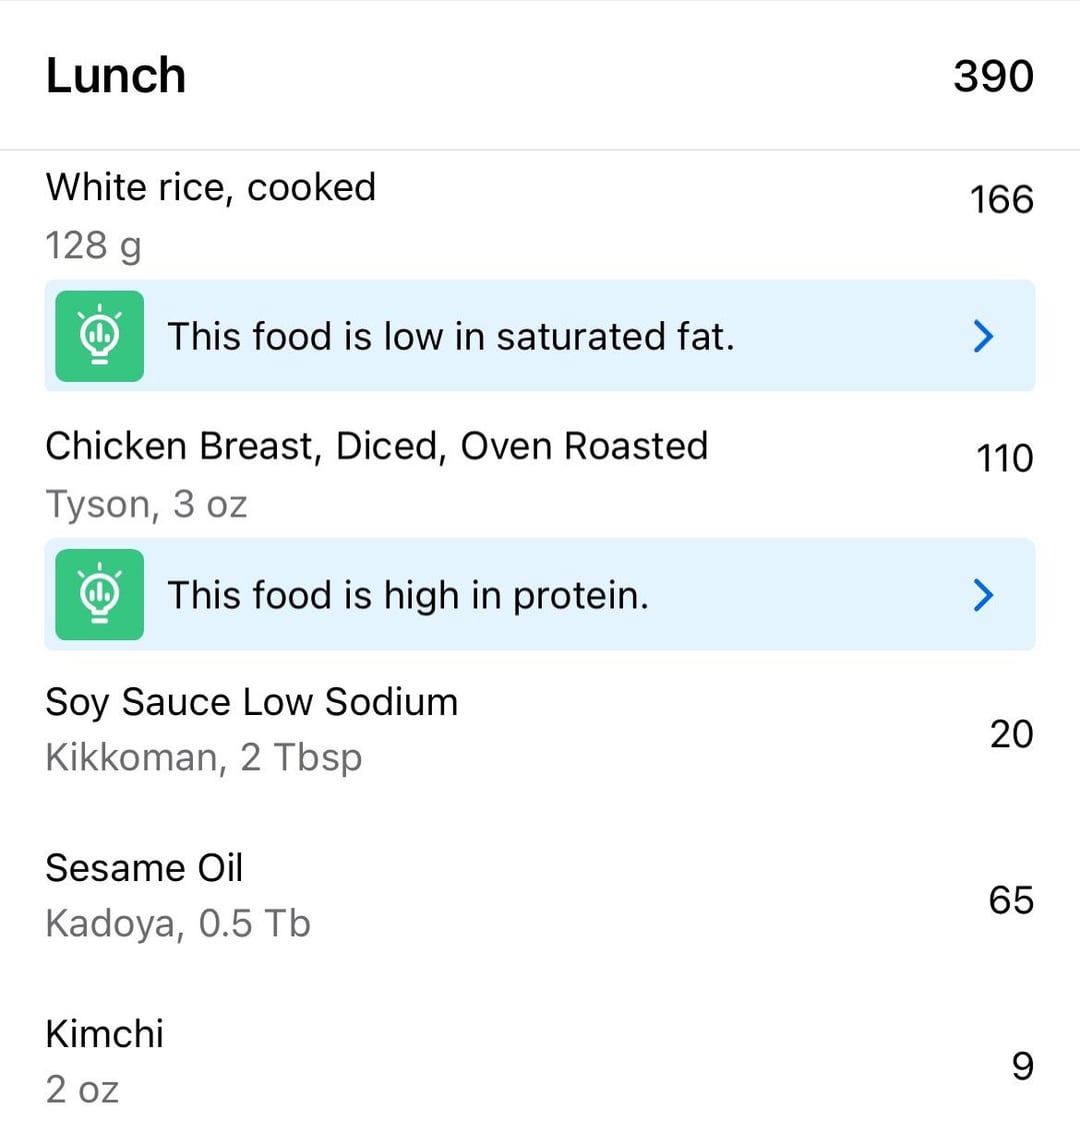
Task: Select the 166 calorie value for white rice
Action: 1001,200
